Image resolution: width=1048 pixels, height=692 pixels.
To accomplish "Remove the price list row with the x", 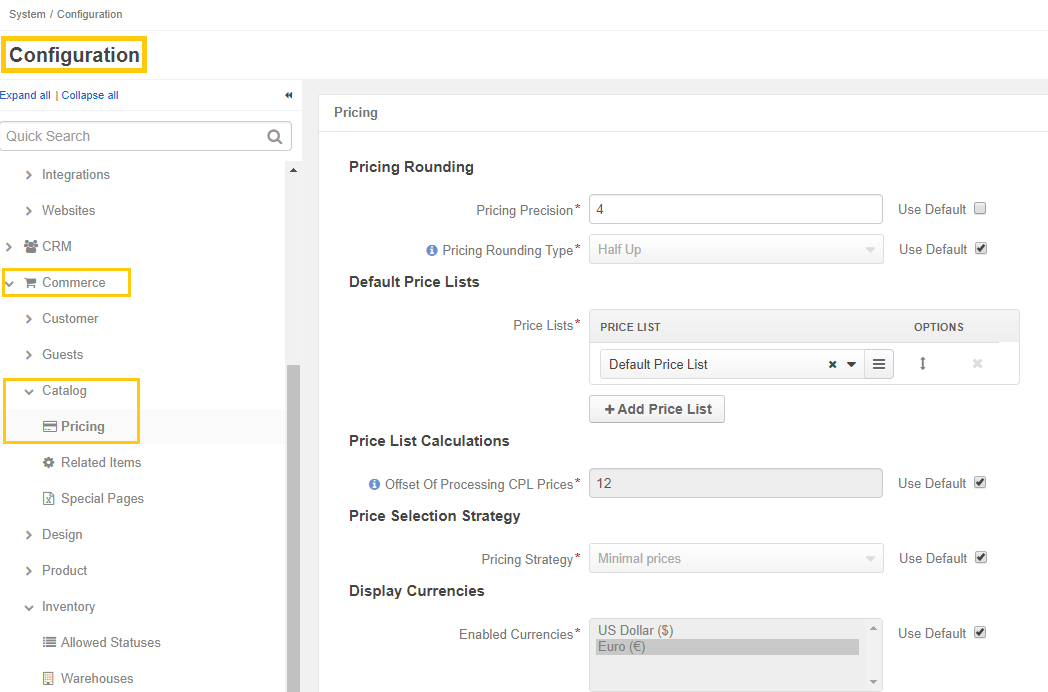I will click(977, 364).
